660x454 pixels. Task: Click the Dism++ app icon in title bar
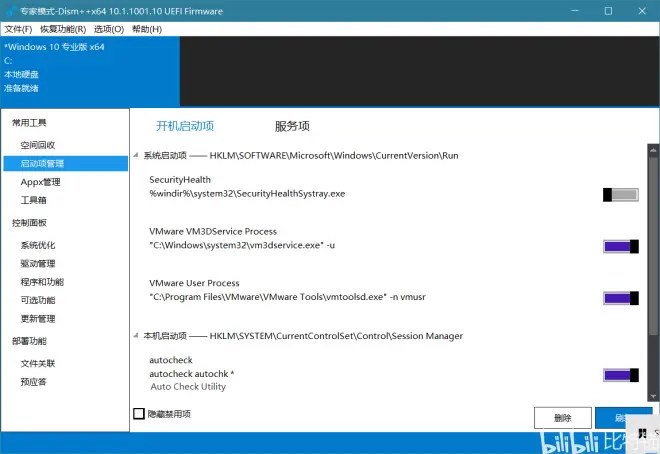10,11
